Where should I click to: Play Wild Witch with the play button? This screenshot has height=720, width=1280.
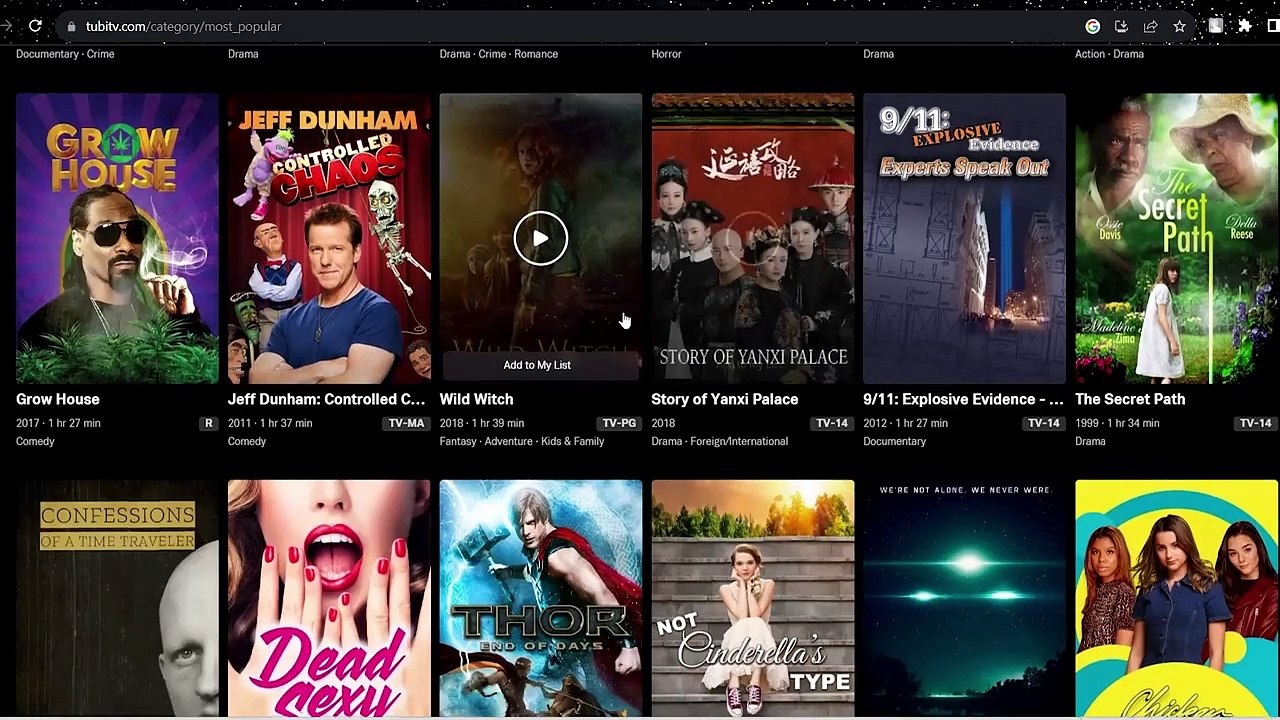pos(541,238)
